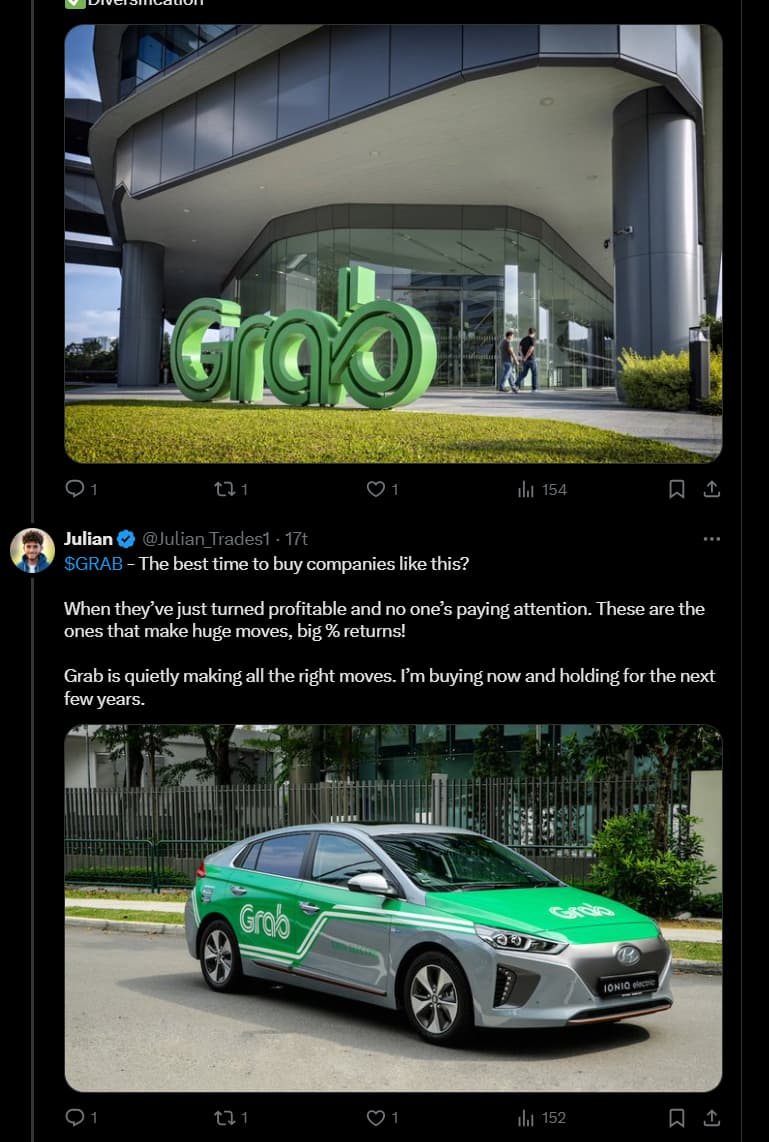Share Julian's Grab car post
Viewport: 769px width, 1142px height.
(711, 1117)
